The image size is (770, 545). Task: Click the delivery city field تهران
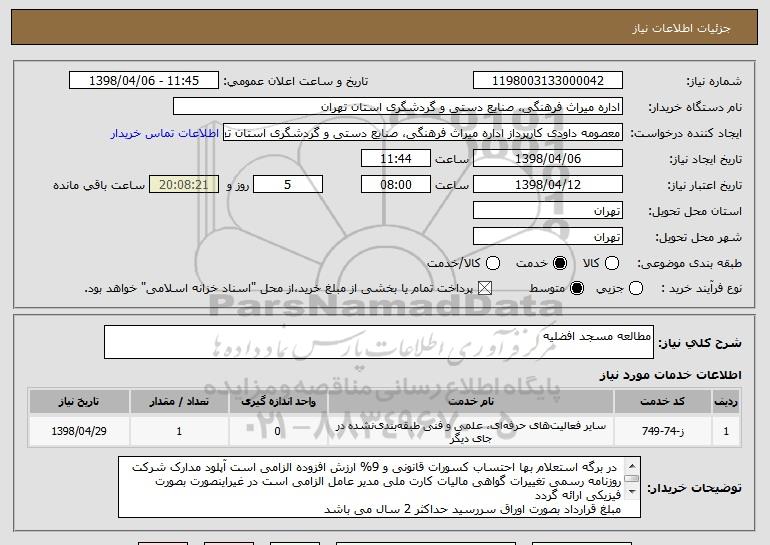(548, 237)
